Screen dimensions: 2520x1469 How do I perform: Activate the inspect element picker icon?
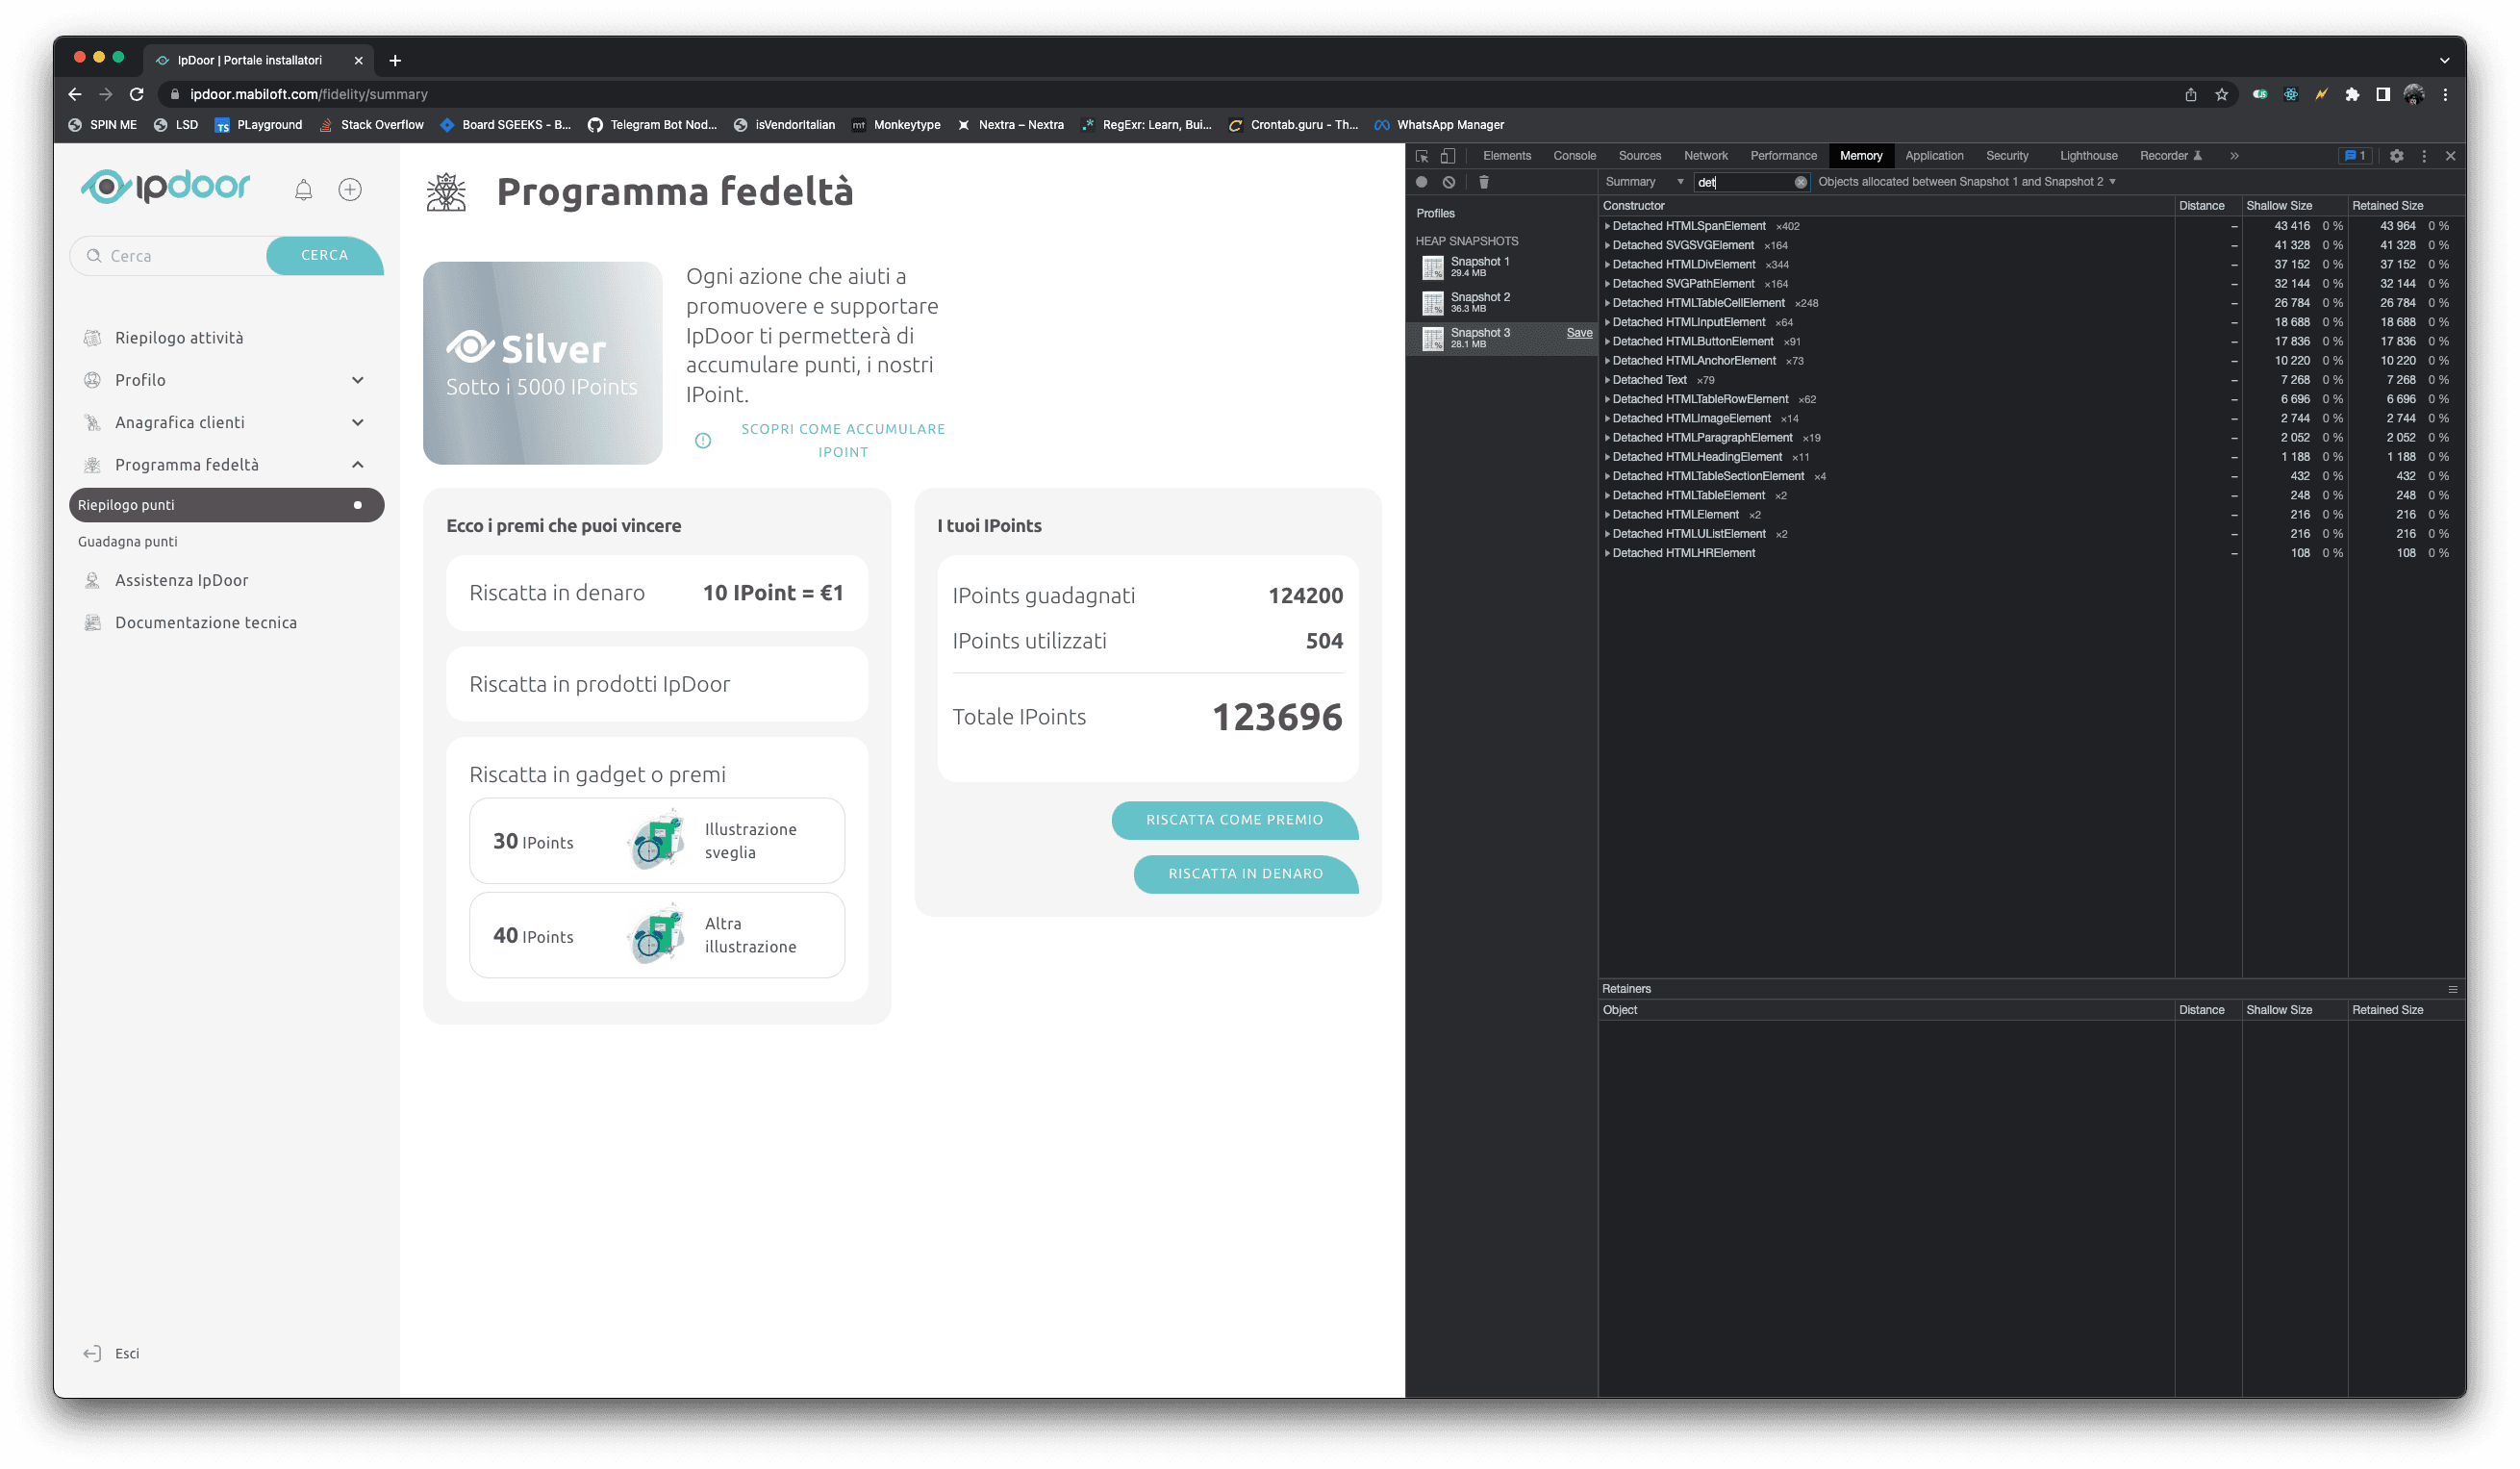(1422, 156)
